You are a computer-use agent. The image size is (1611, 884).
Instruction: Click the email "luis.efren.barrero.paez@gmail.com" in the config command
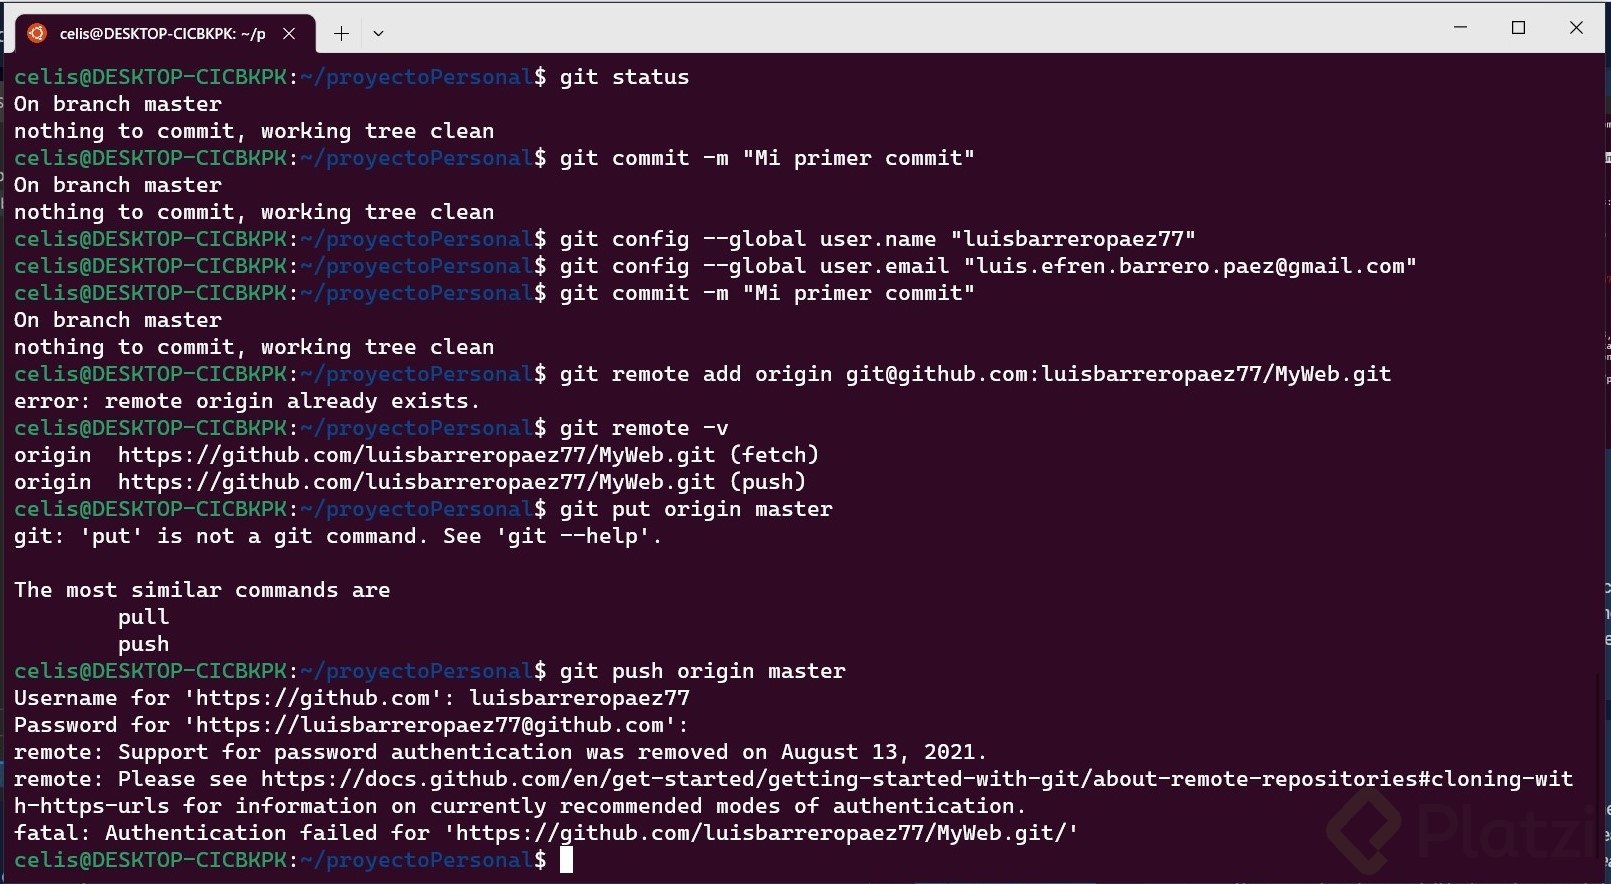(x=1190, y=266)
